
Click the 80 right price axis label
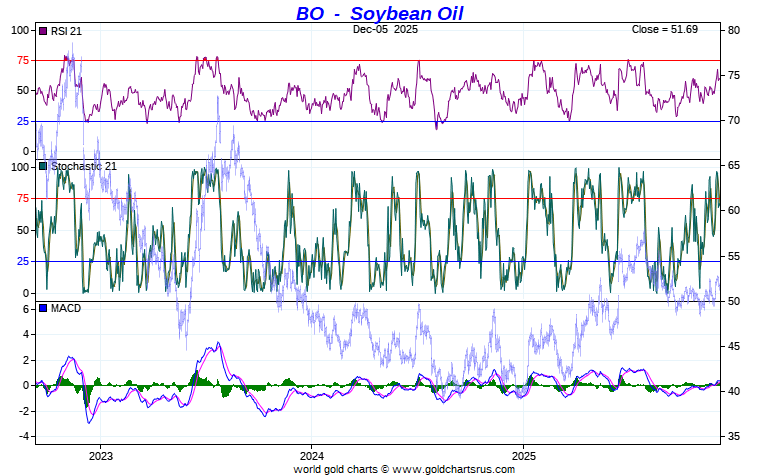[734, 30]
